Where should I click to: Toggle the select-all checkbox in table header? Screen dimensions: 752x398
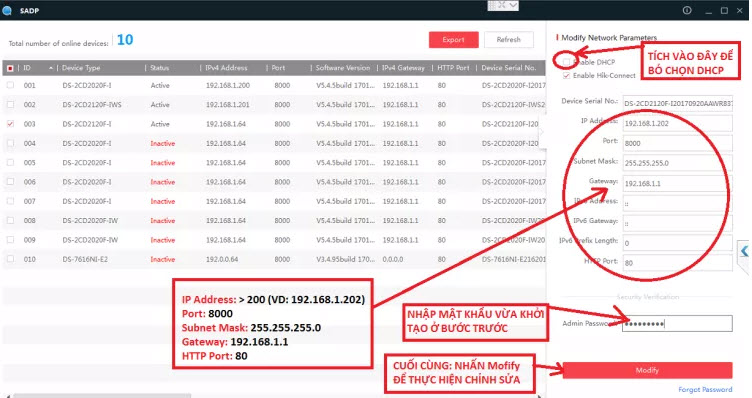click(x=11, y=68)
